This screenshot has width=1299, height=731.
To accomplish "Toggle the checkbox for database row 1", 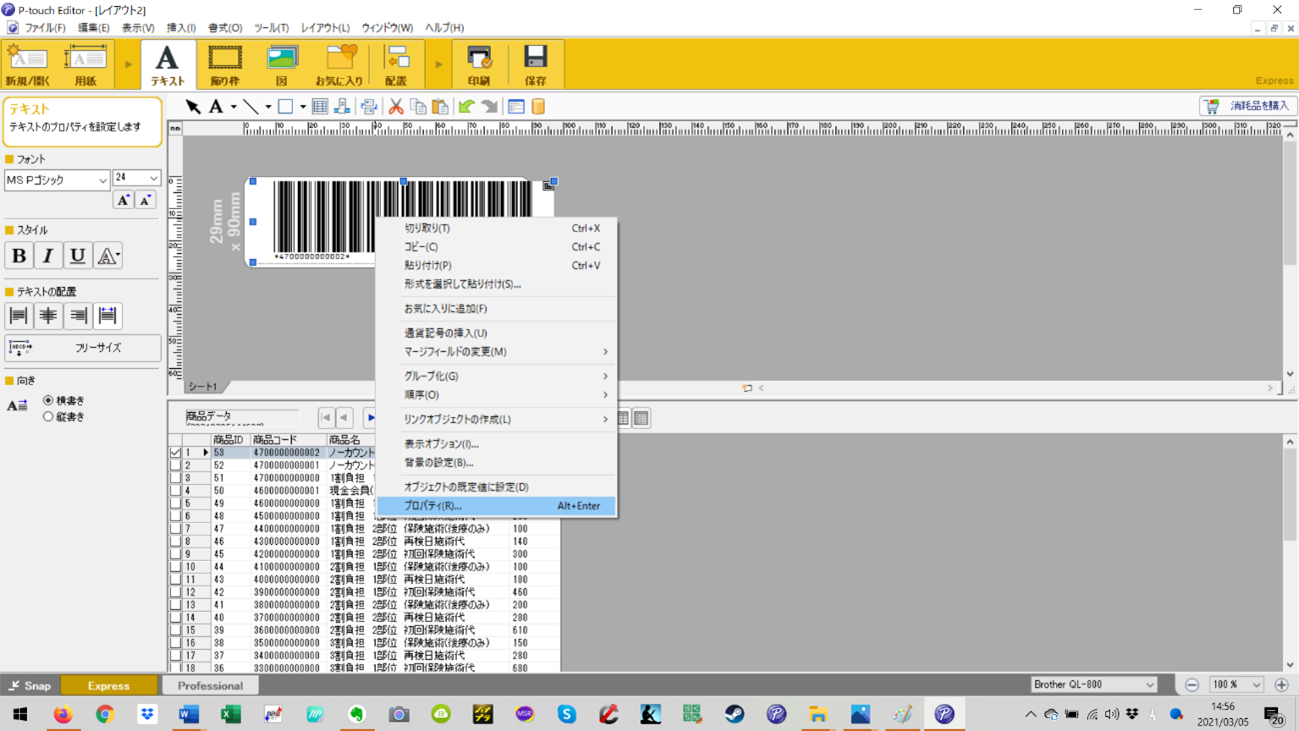I will pyautogui.click(x=176, y=453).
